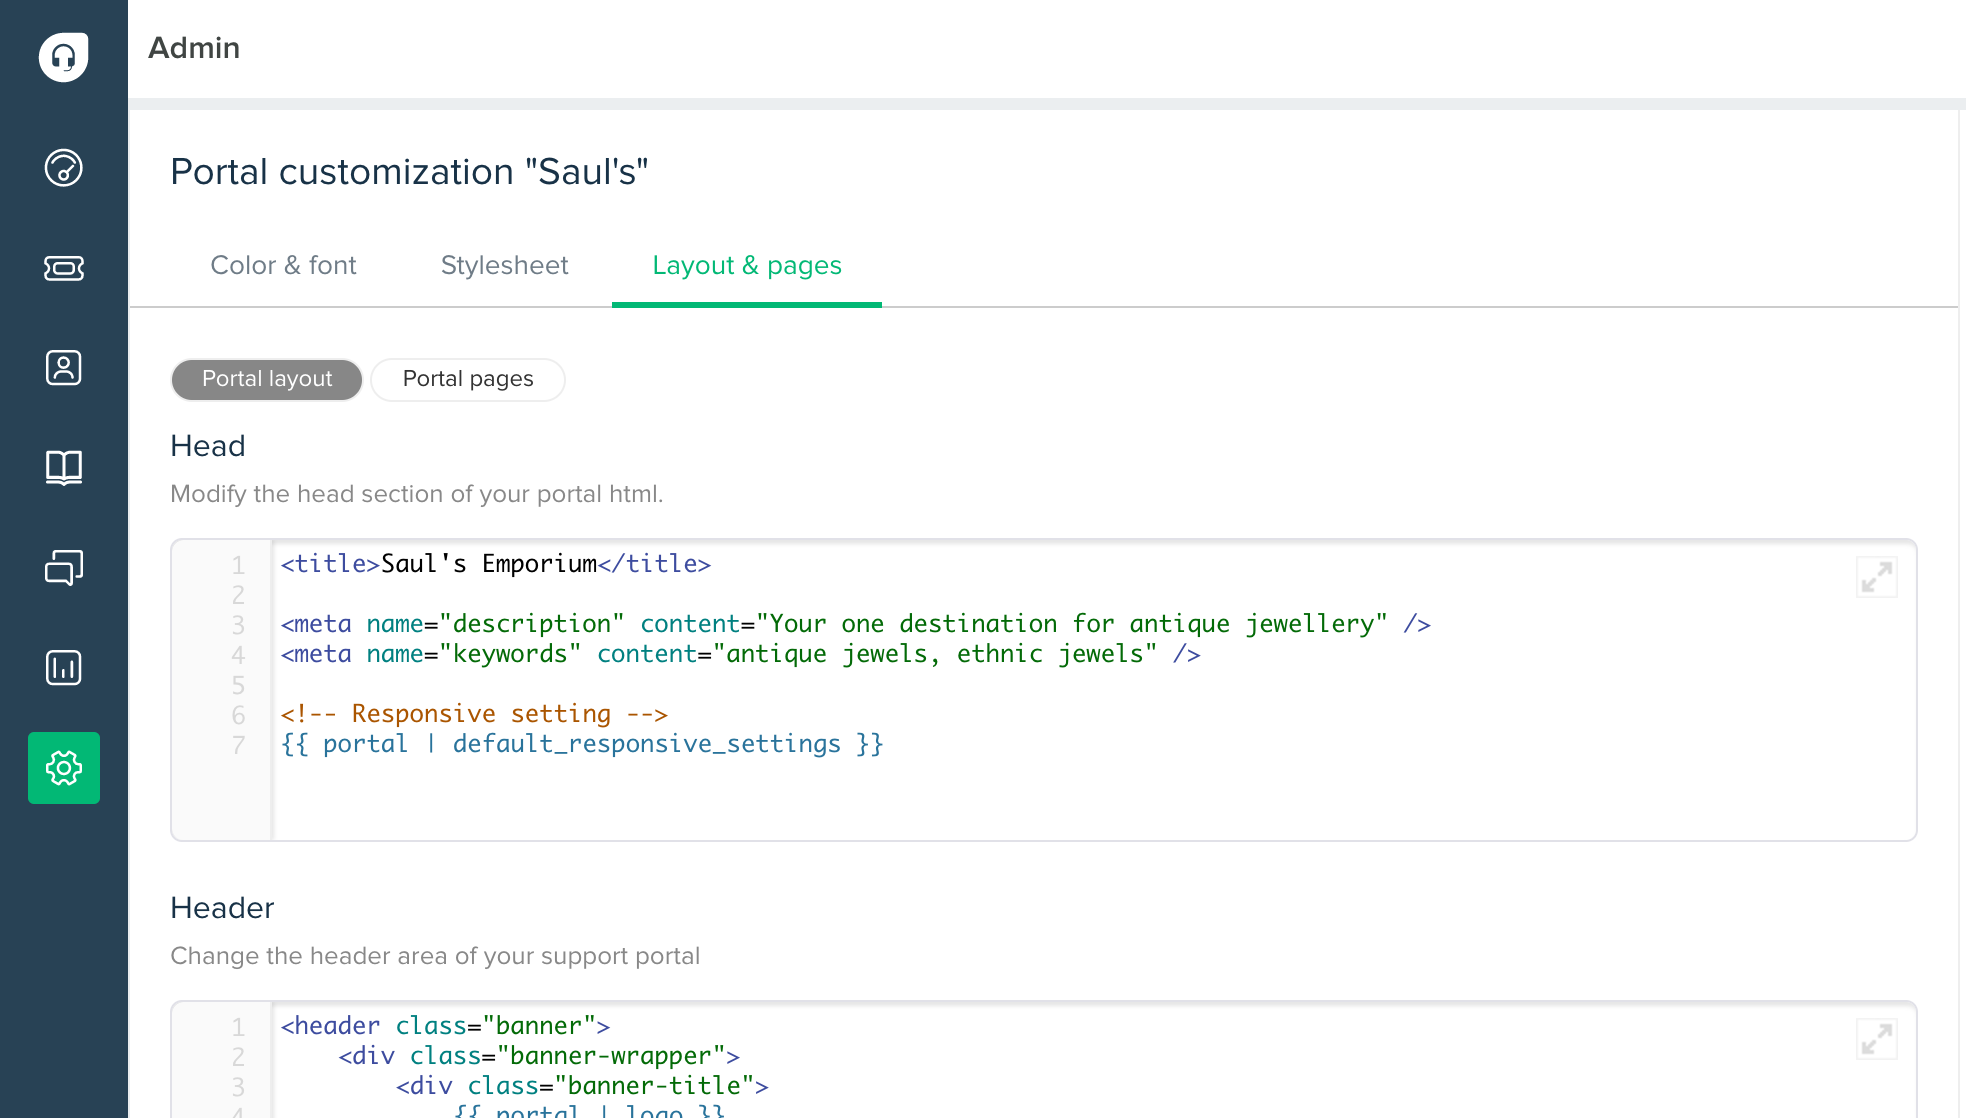Open the Forums chat bubbles icon in sidebar

[64, 567]
